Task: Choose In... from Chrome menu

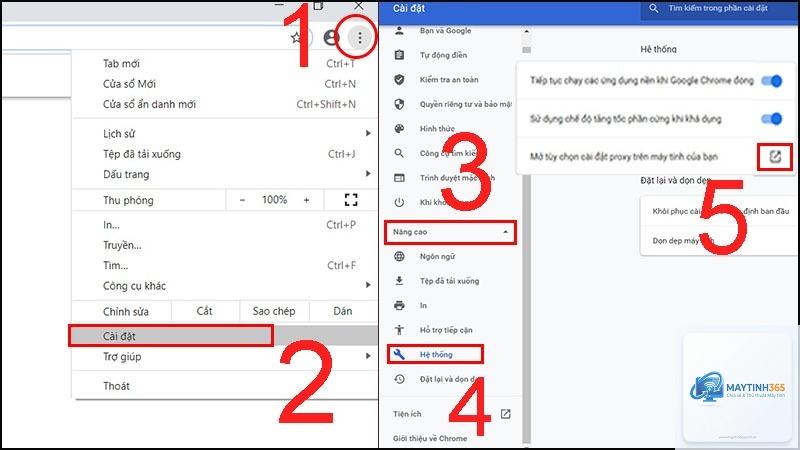Action: click(x=224, y=225)
